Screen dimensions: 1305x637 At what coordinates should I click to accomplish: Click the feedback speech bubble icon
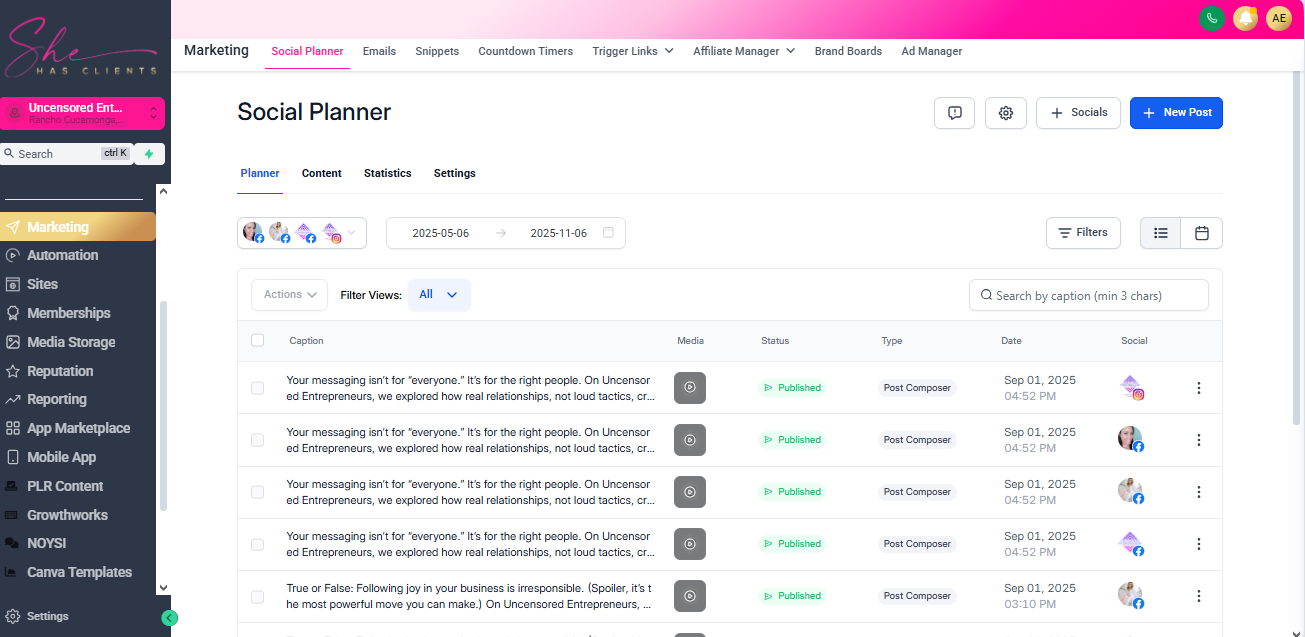(954, 113)
